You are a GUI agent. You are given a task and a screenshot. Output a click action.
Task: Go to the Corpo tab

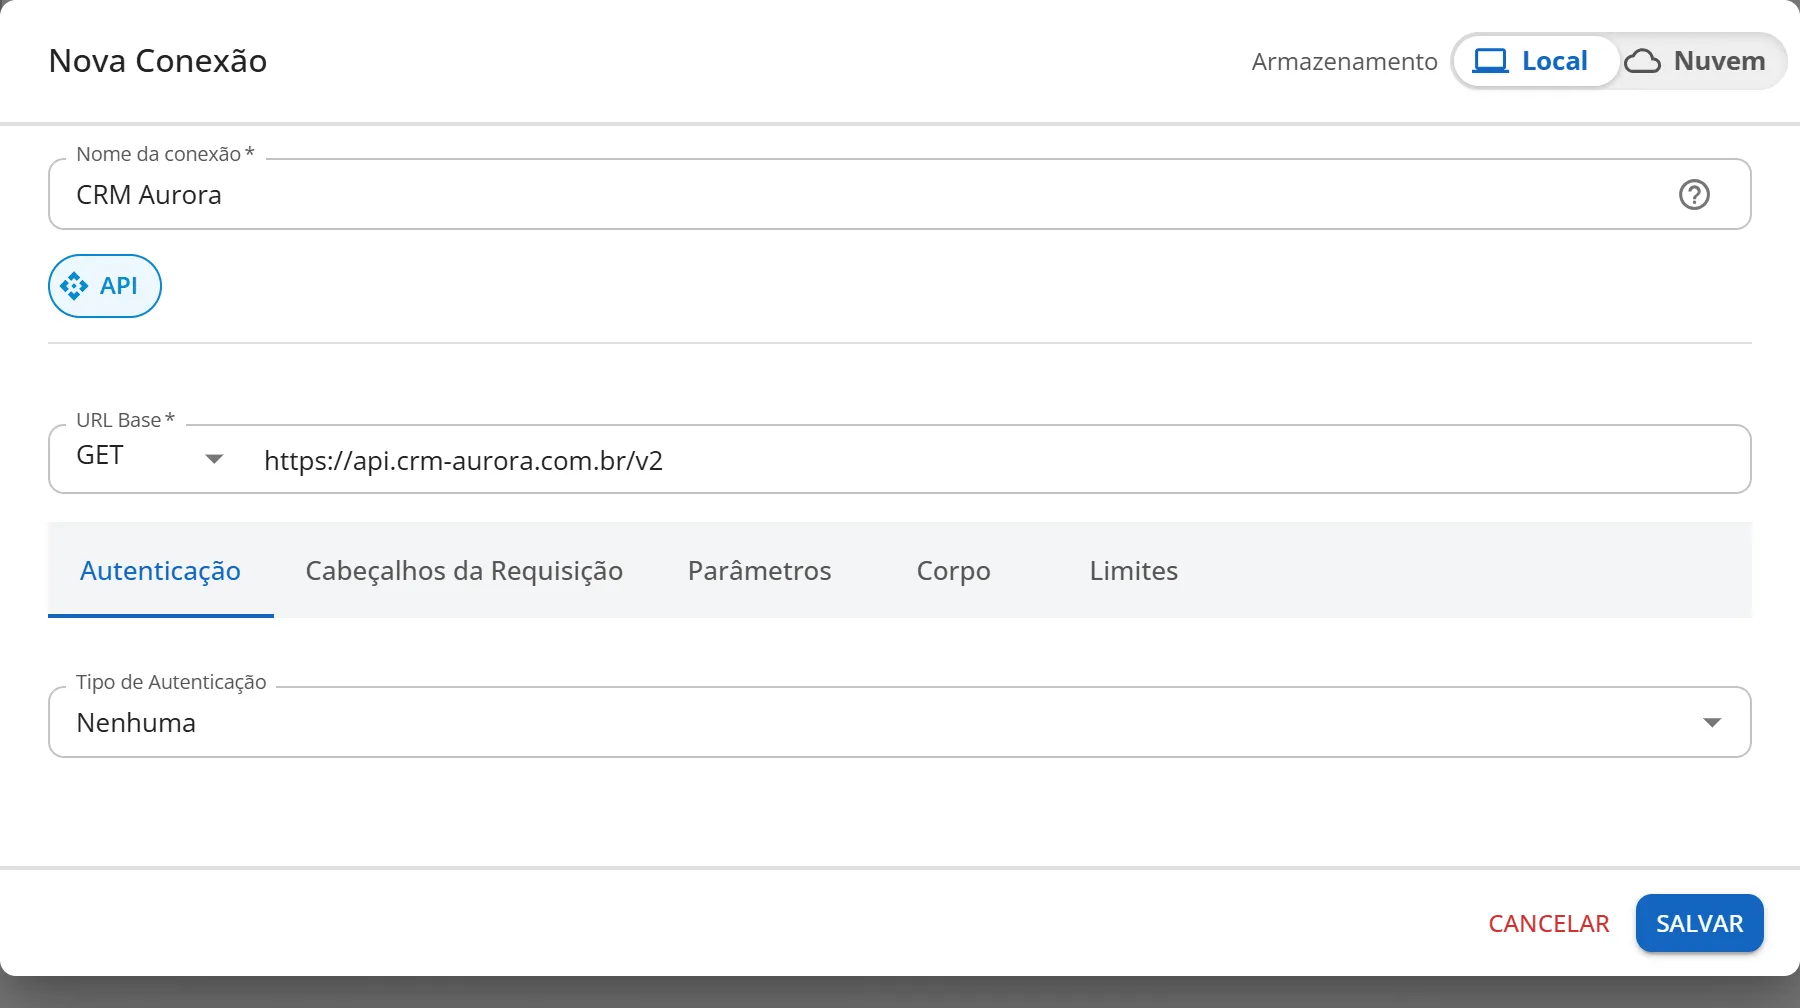[x=953, y=571]
